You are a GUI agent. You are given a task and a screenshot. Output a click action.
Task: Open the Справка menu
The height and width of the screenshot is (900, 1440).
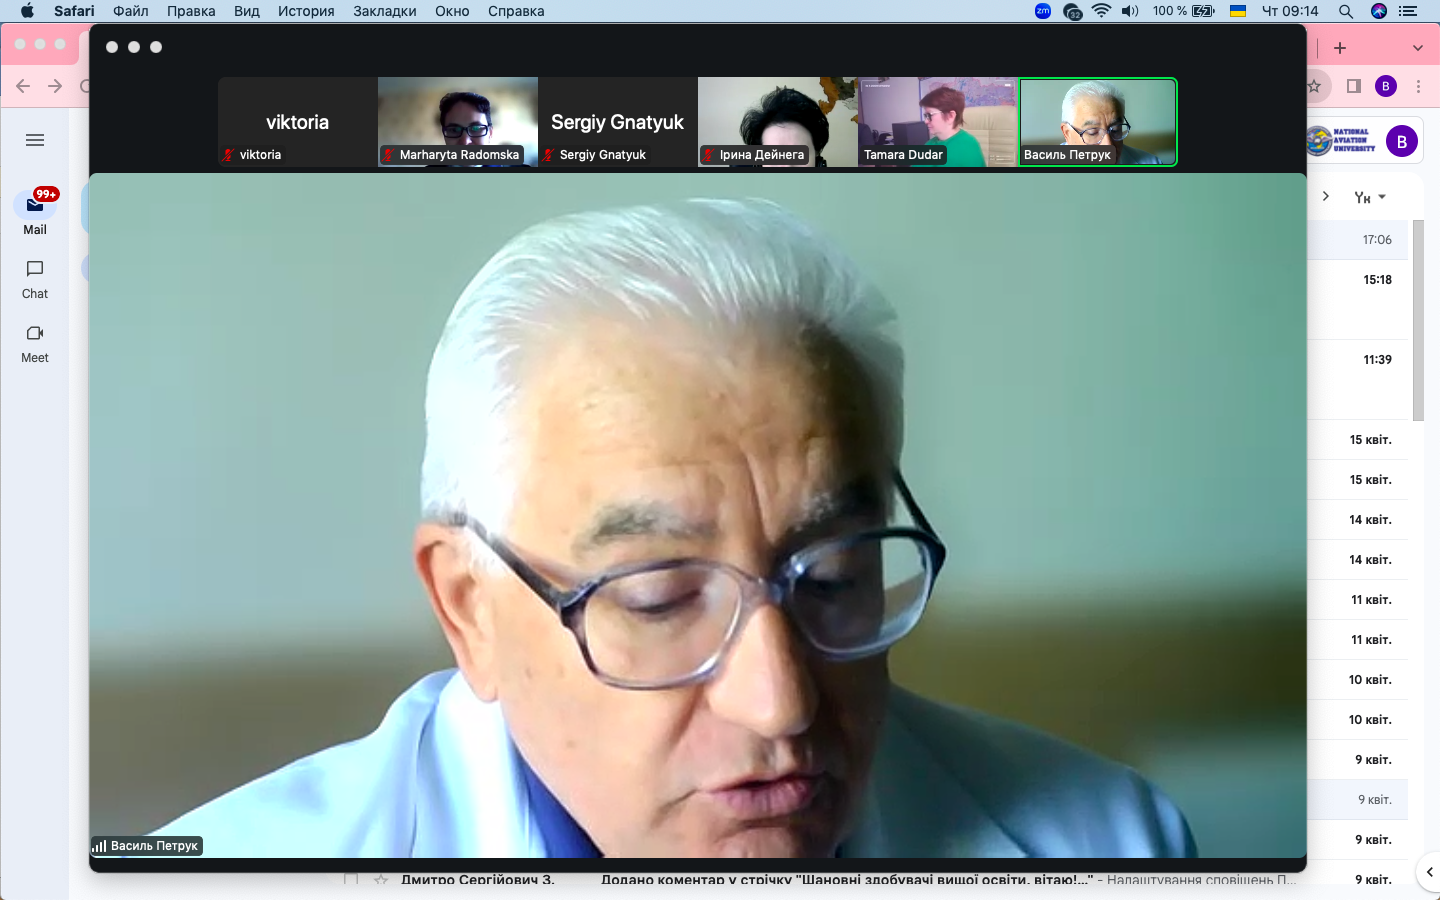click(516, 11)
